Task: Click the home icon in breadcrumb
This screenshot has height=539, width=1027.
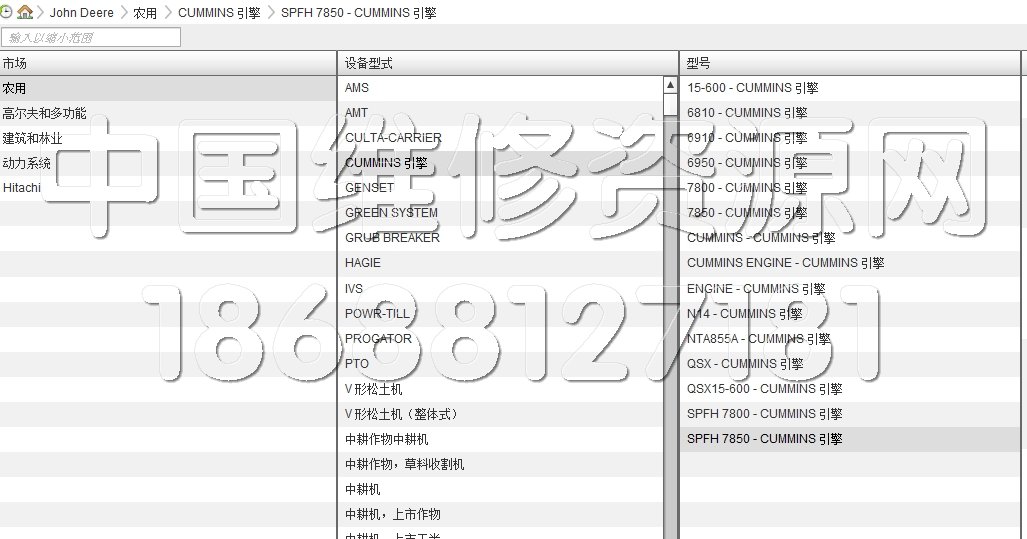Action: 25,12
